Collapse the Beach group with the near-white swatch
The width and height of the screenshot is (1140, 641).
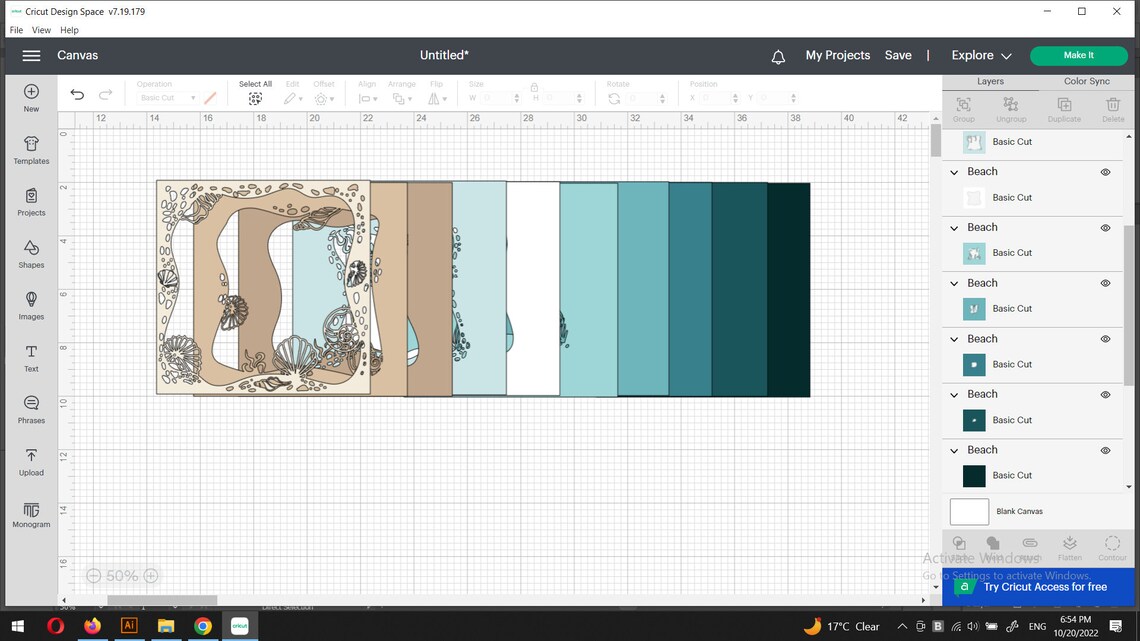[x=955, y=172]
